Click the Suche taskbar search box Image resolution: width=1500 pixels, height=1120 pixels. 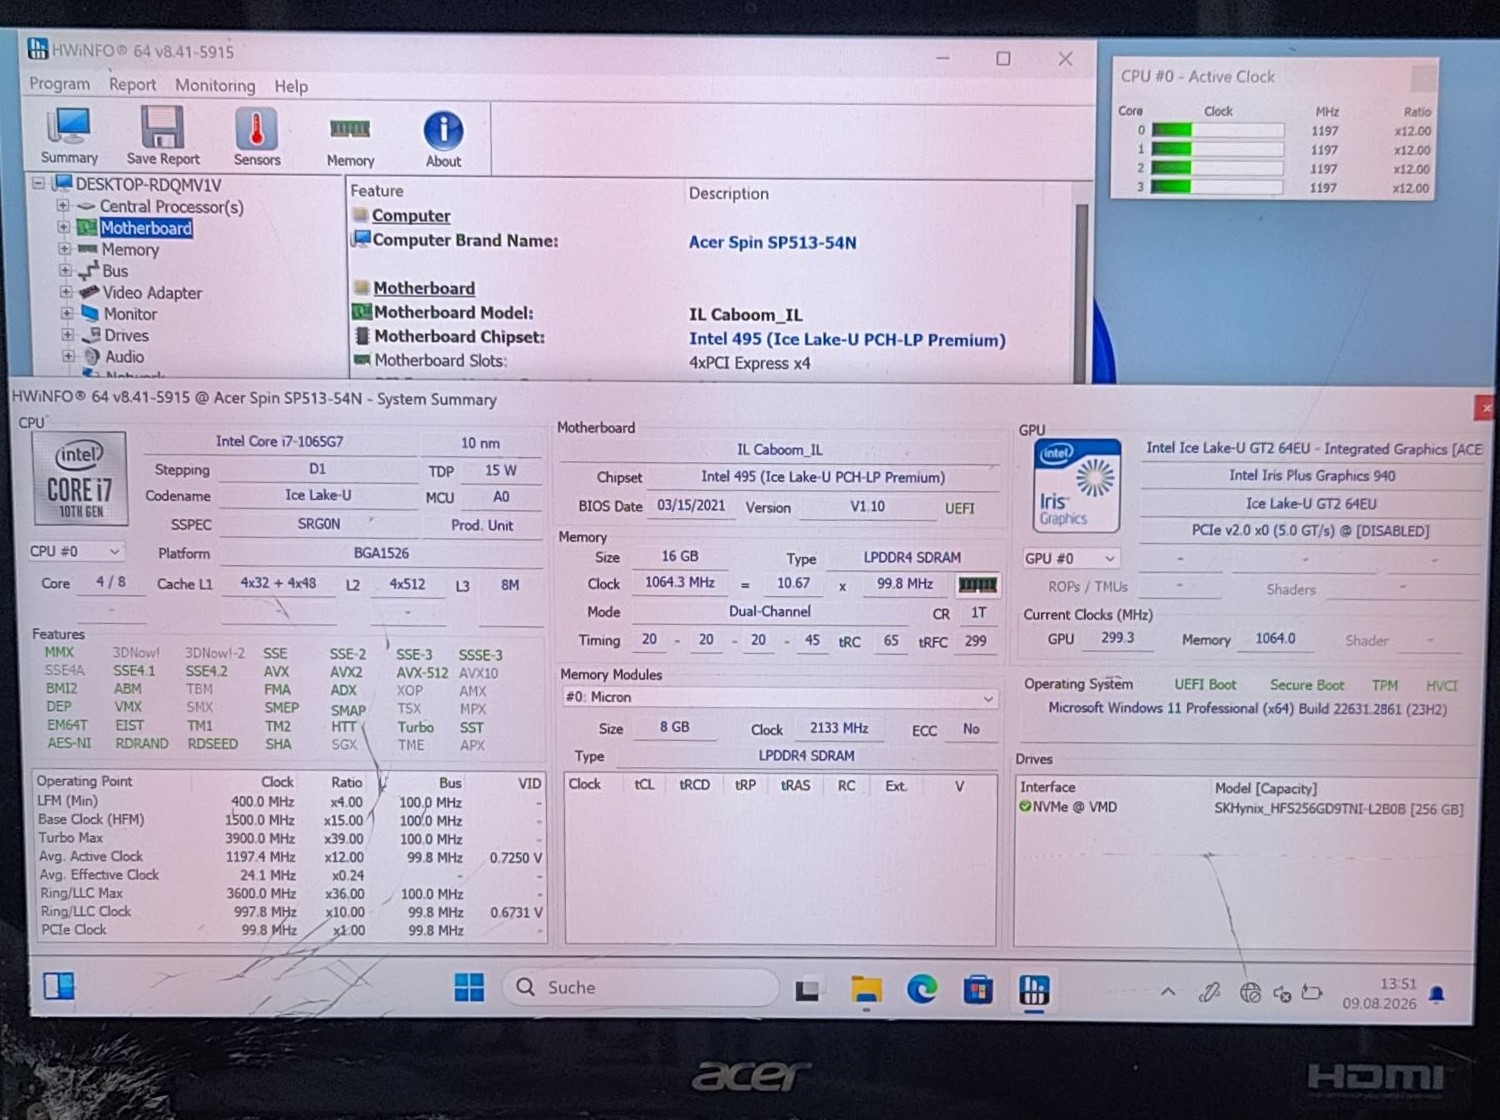pos(641,988)
